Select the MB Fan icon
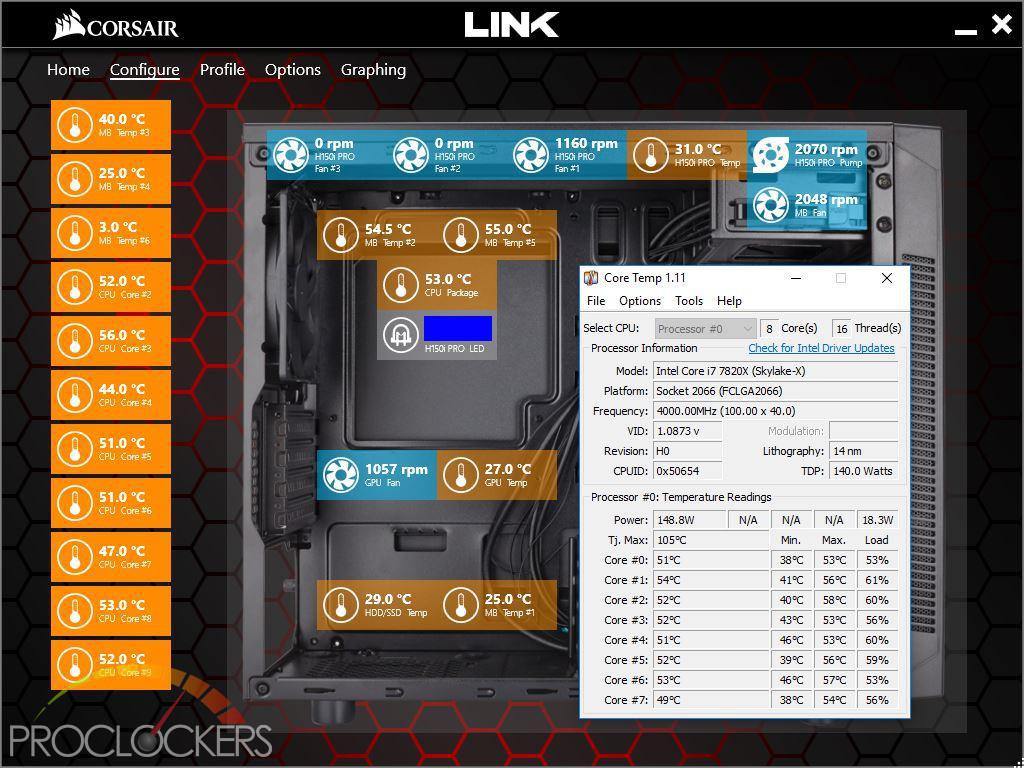 (x=770, y=205)
